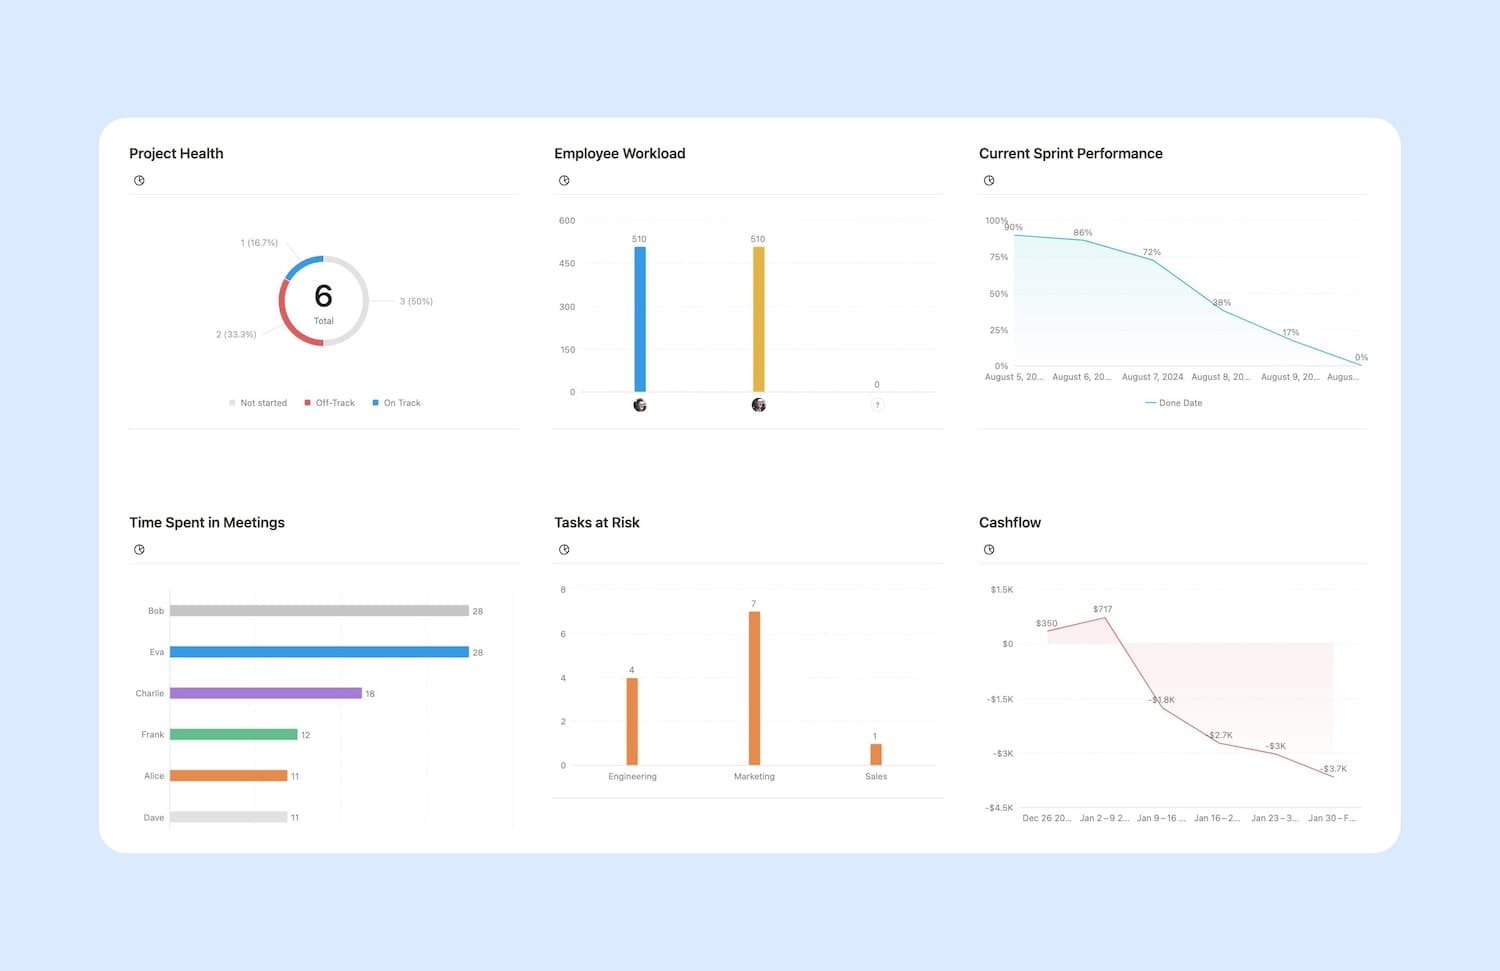Toggle the Off-Track legend item
Image resolution: width=1500 pixels, height=971 pixels.
(x=330, y=402)
